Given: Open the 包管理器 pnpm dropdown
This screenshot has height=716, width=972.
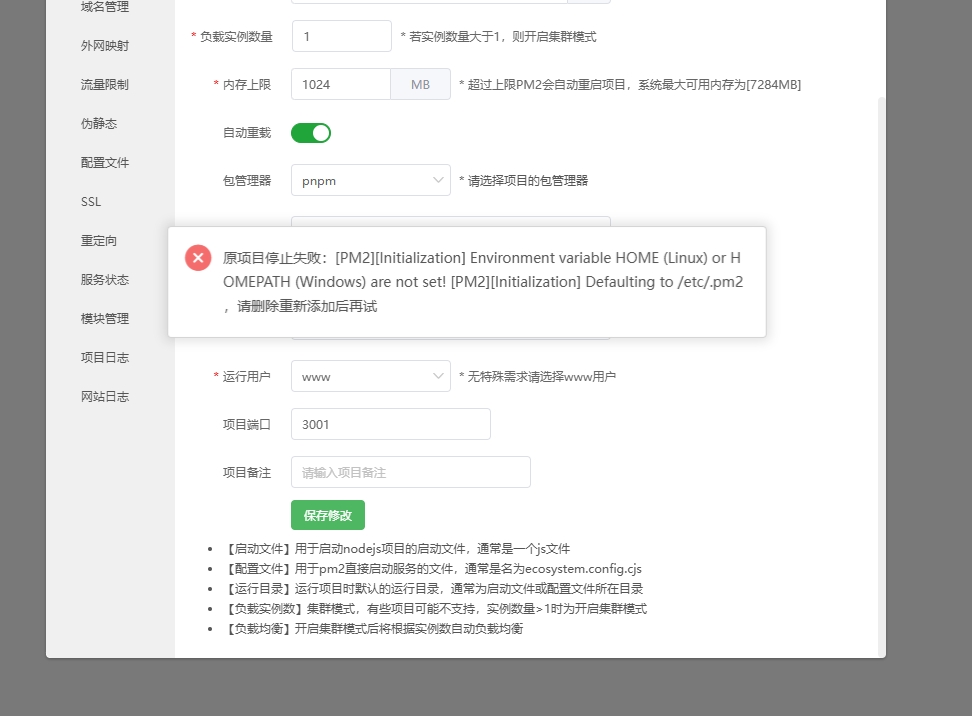Looking at the screenshot, I should (x=371, y=180).
